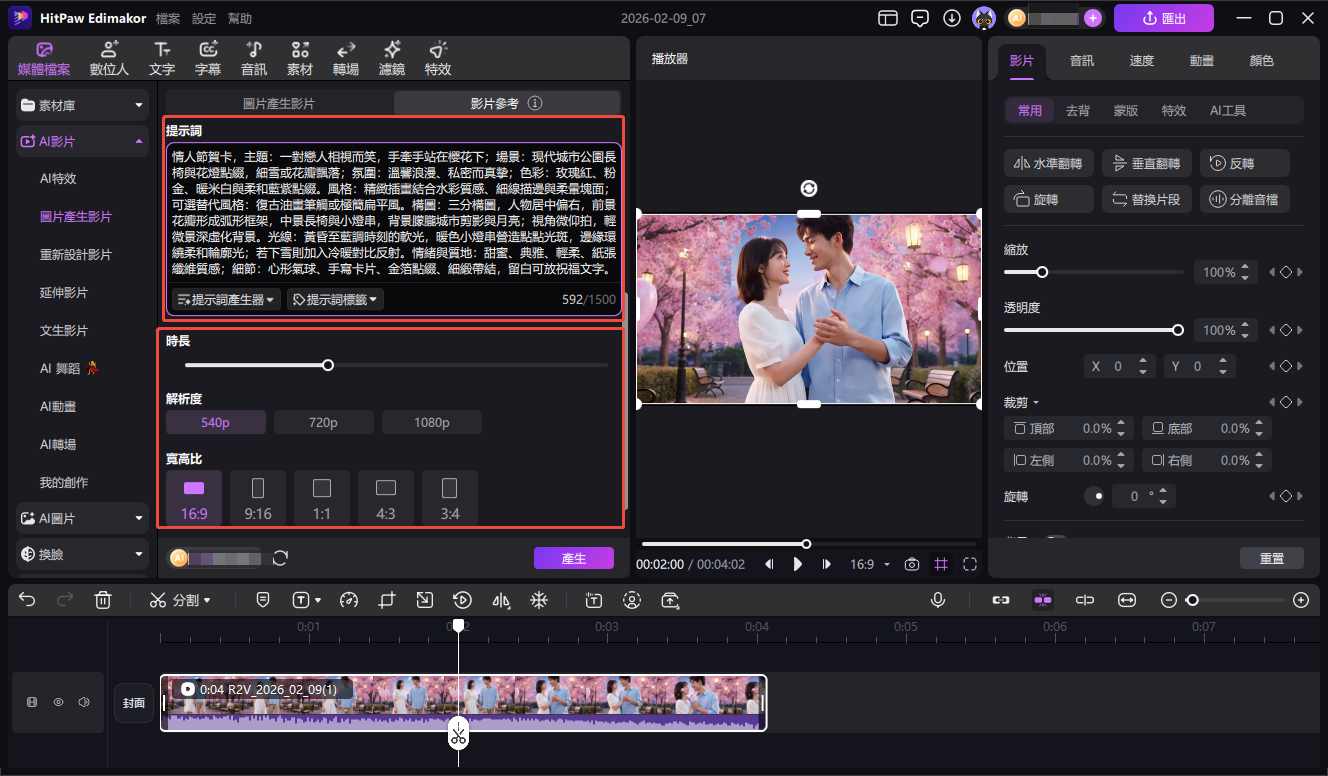Toggle the grid overlay icon below the player

tap(940, 564)
